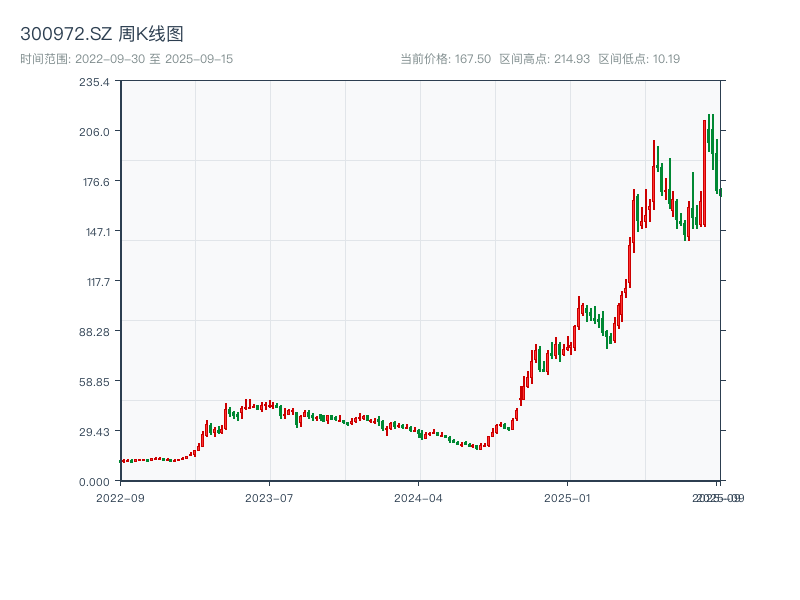Click the current price 当前价格: 167.50
Viewport: 800px width, 600px height.
445,59
